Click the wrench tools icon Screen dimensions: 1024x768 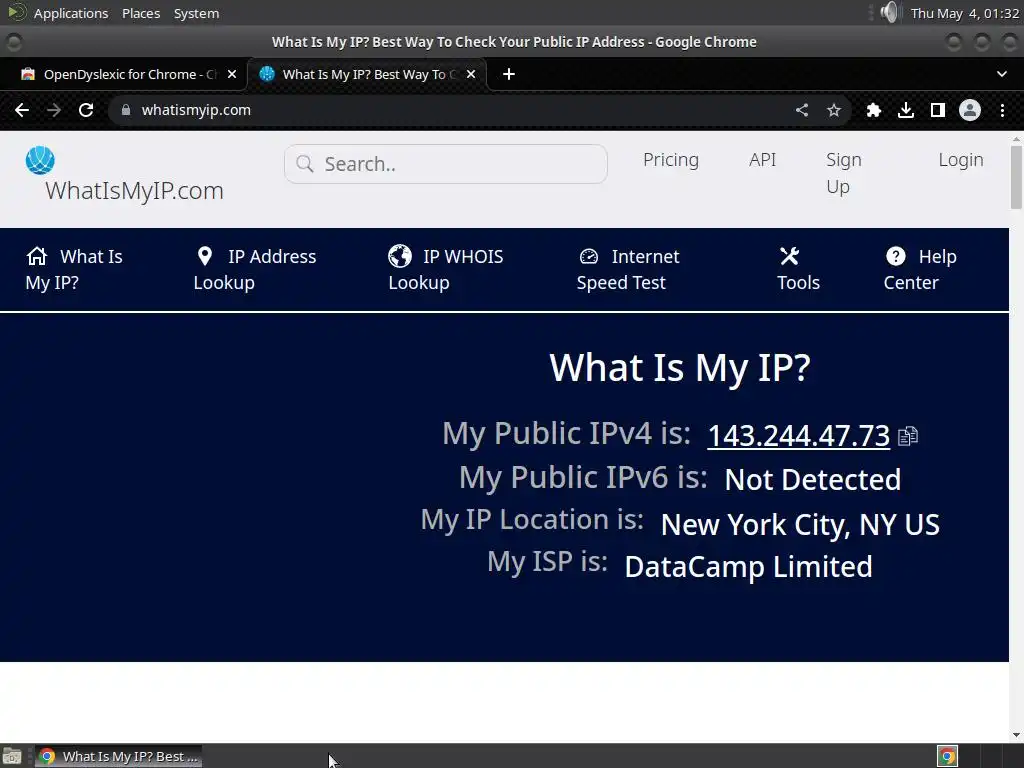(x=790, y=256)
